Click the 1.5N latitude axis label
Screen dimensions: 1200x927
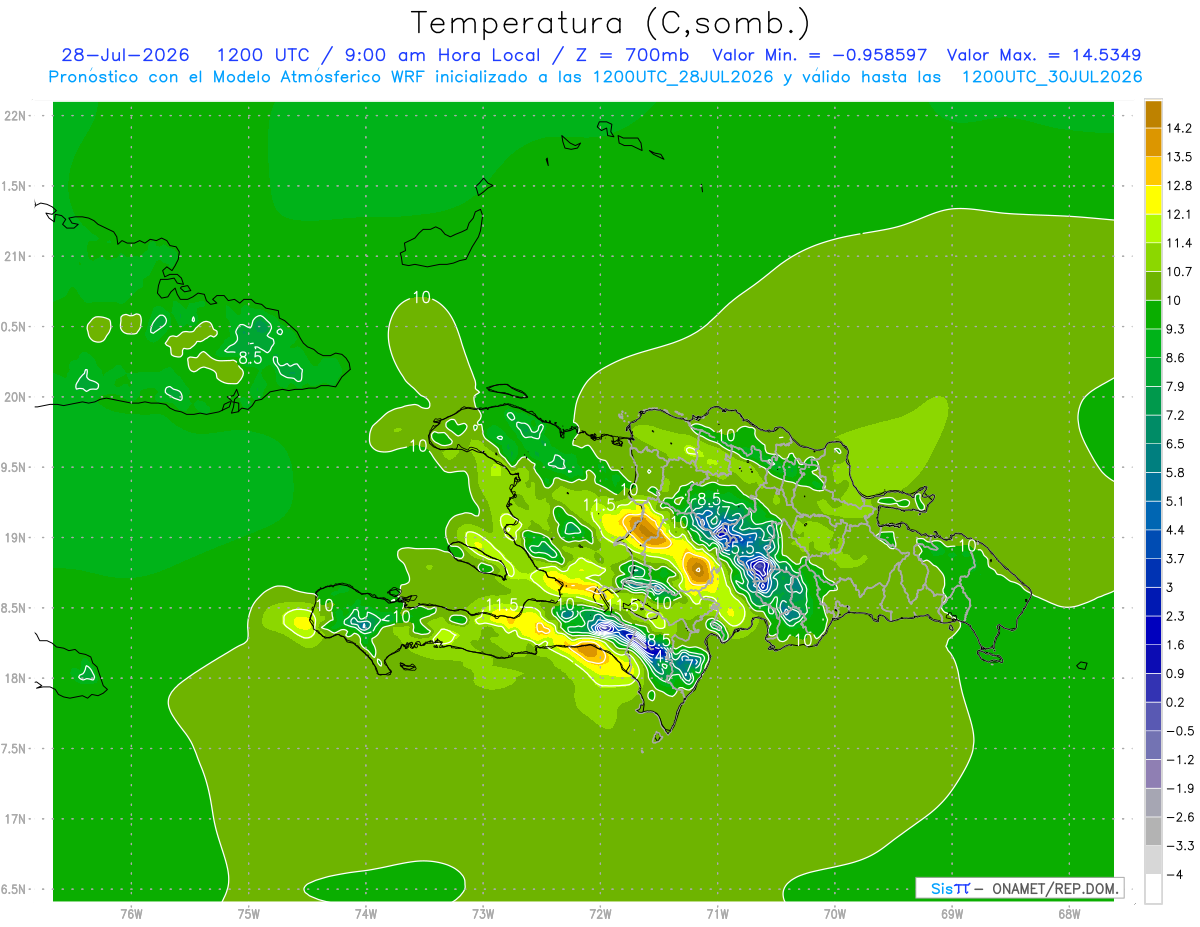15,186
